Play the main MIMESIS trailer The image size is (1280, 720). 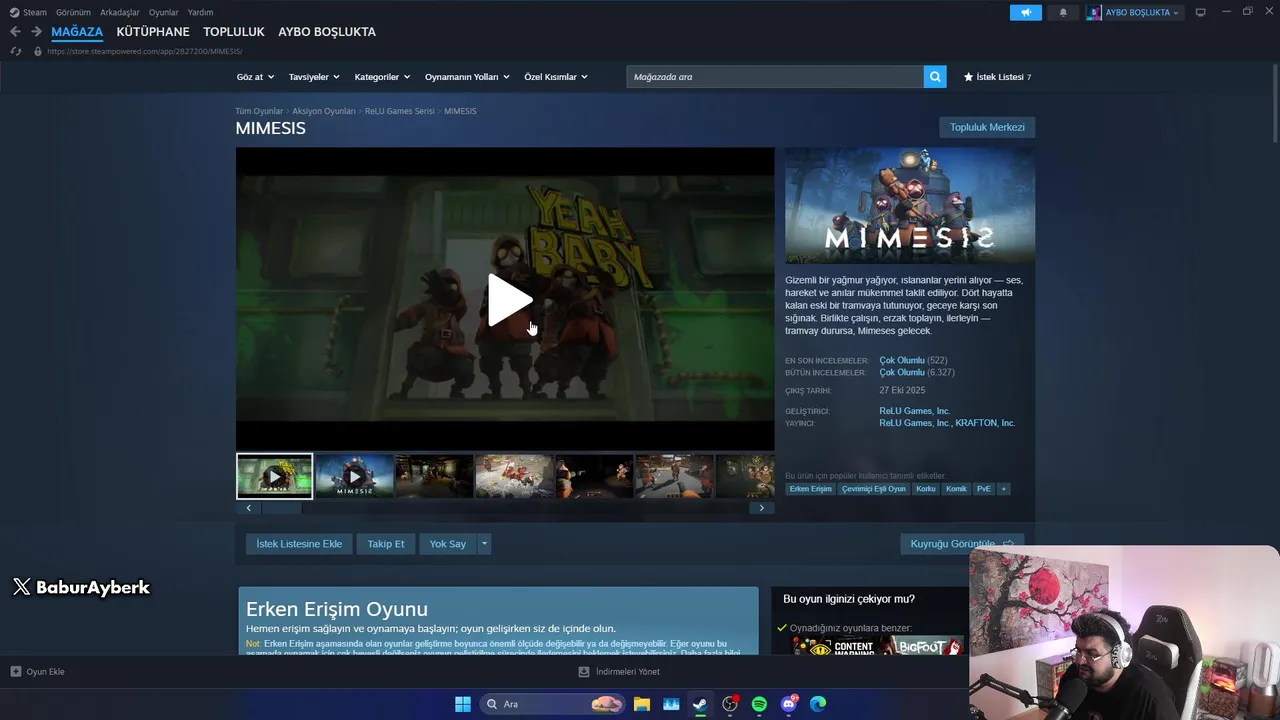coord(509,299)
